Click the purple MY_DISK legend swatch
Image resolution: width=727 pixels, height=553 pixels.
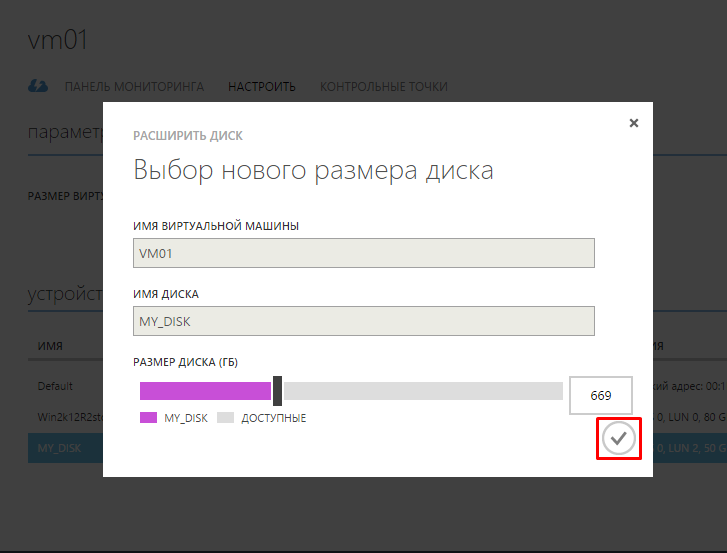click(148, 418)
